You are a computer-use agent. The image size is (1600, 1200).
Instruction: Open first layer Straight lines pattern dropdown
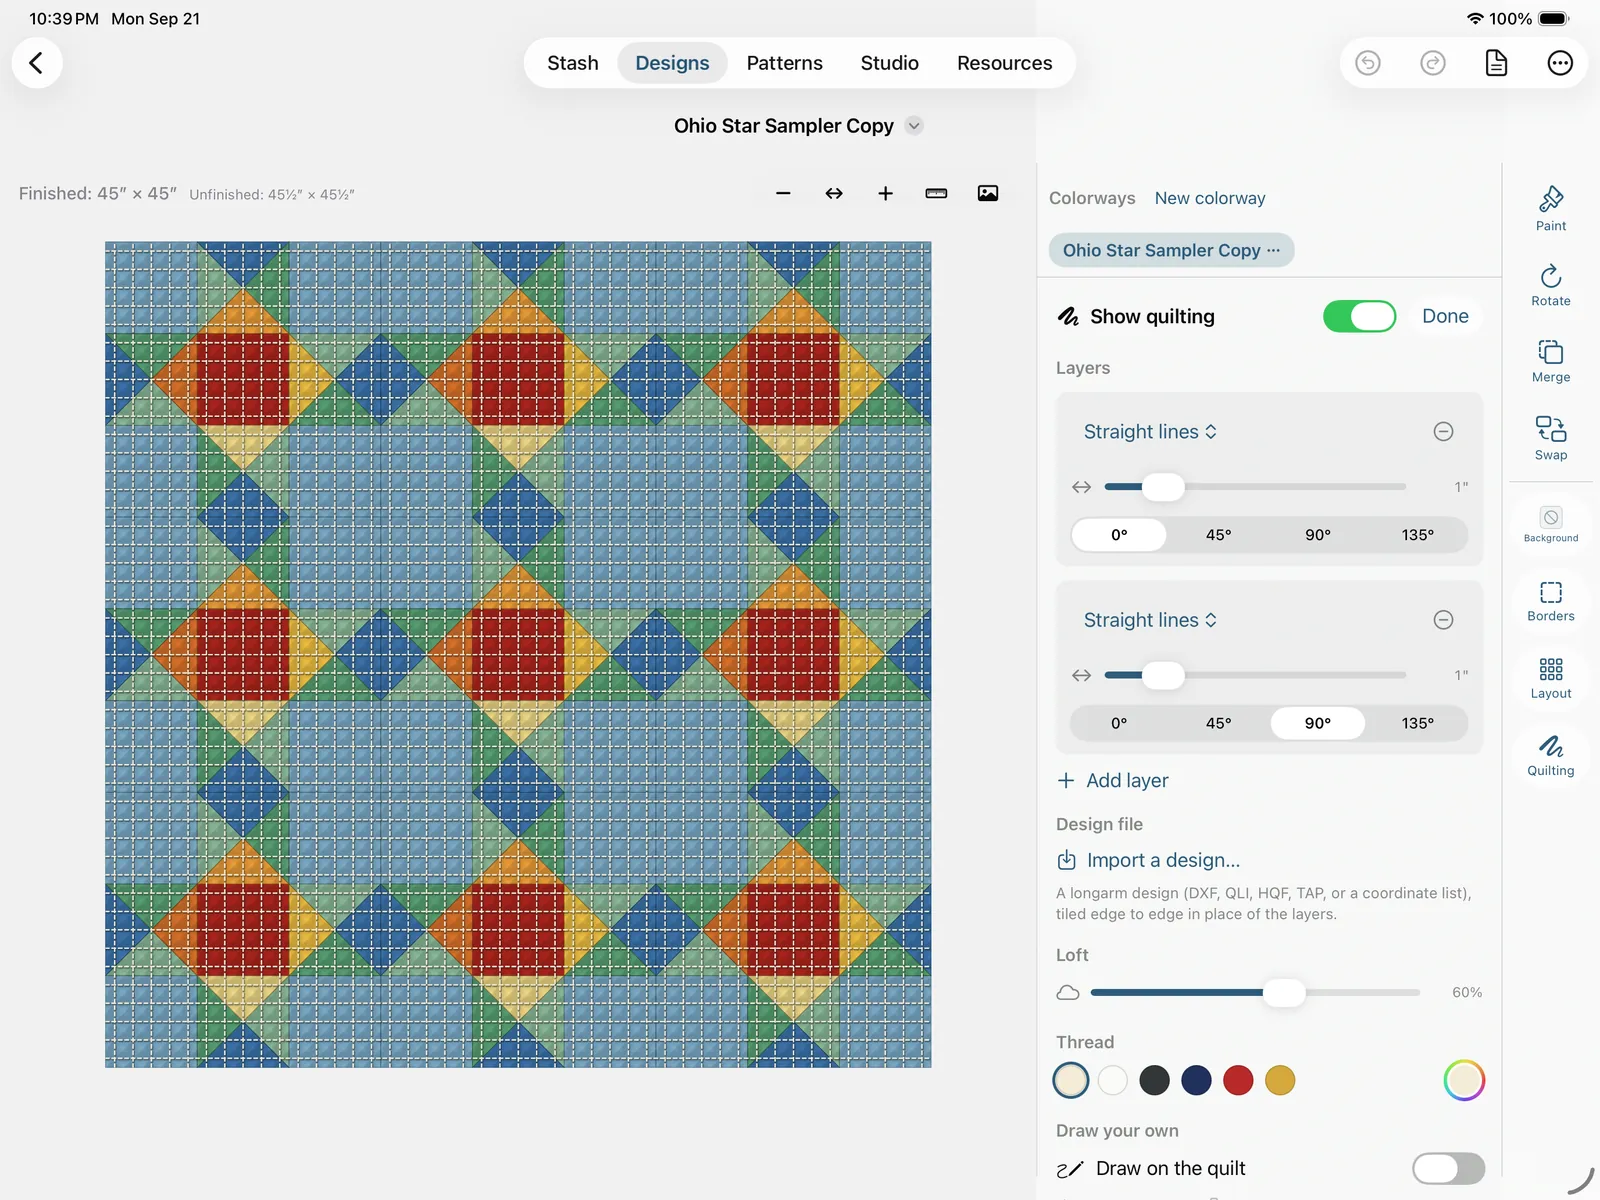[x=1150, y=432]
